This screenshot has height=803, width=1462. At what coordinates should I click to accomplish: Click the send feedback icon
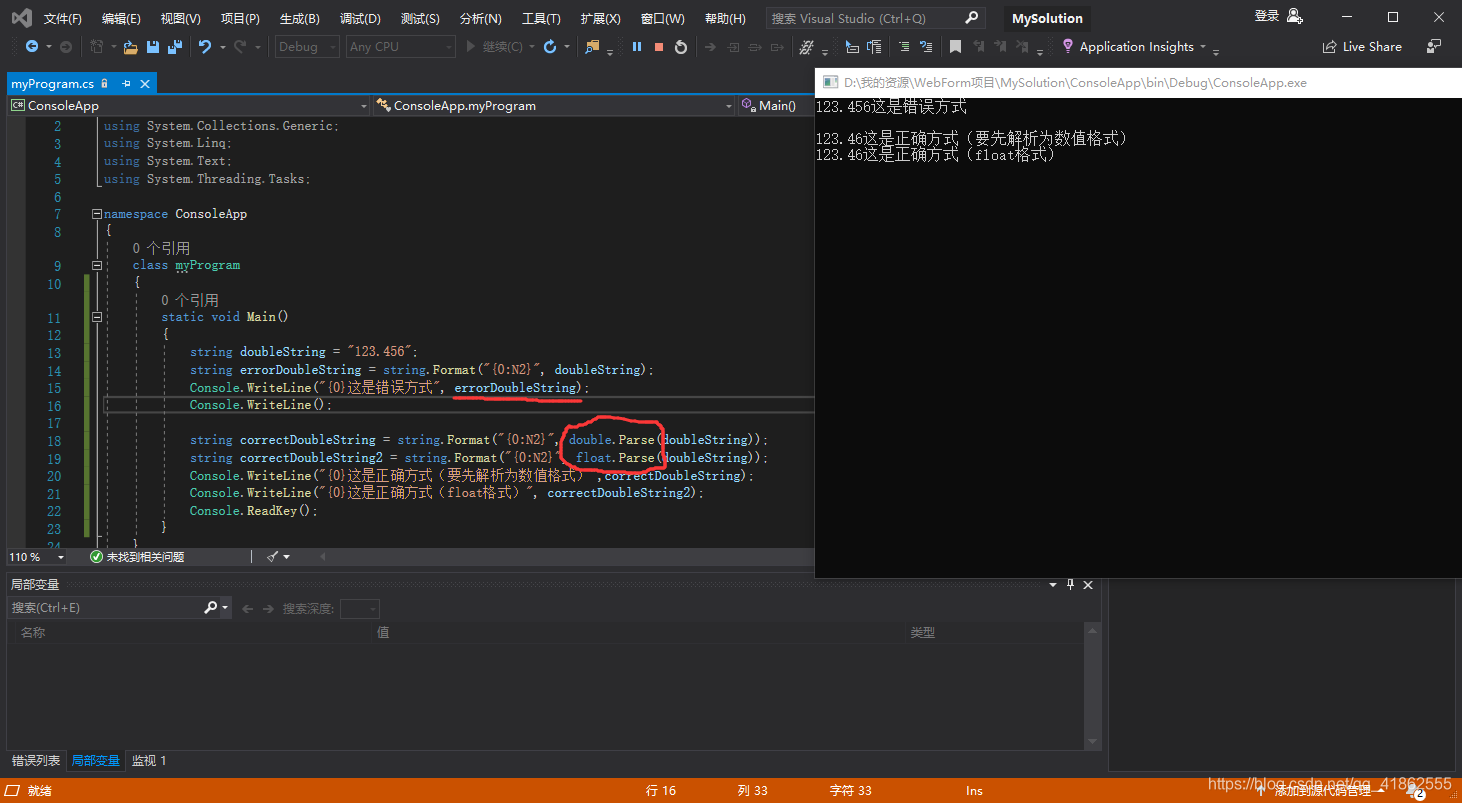1434,46
